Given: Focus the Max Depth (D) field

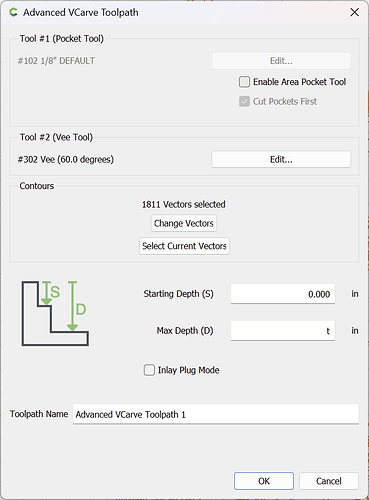Looking at the screenshot, I should tap(283, 331).
